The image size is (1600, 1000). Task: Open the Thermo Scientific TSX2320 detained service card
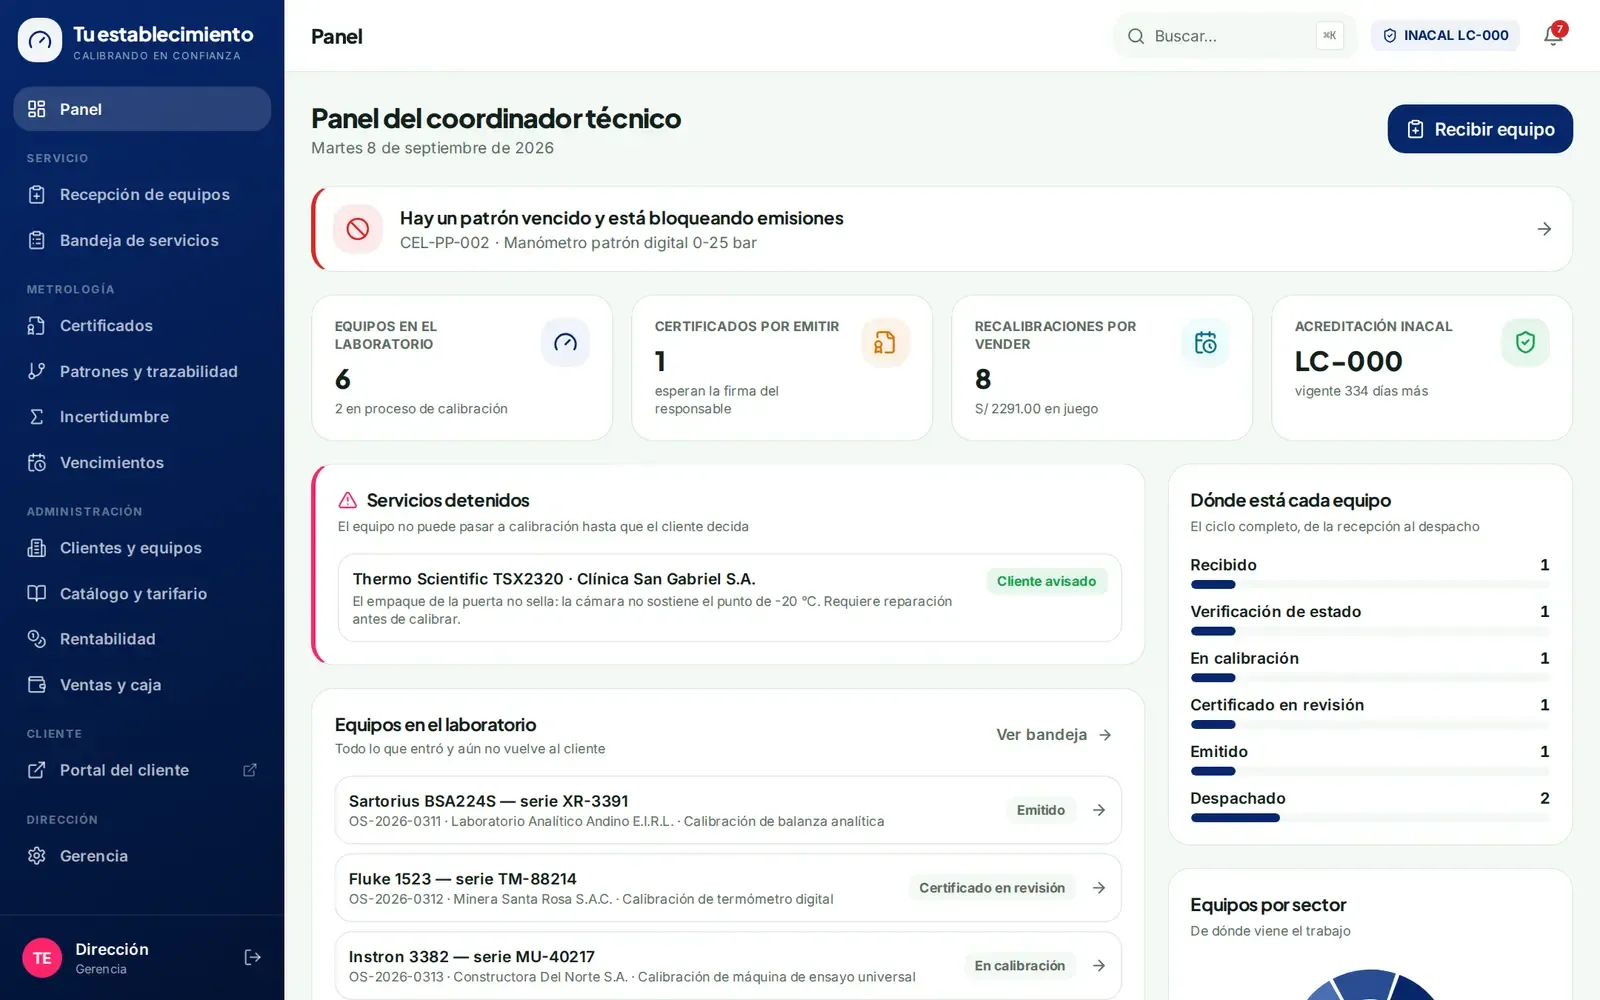(729, 598)
